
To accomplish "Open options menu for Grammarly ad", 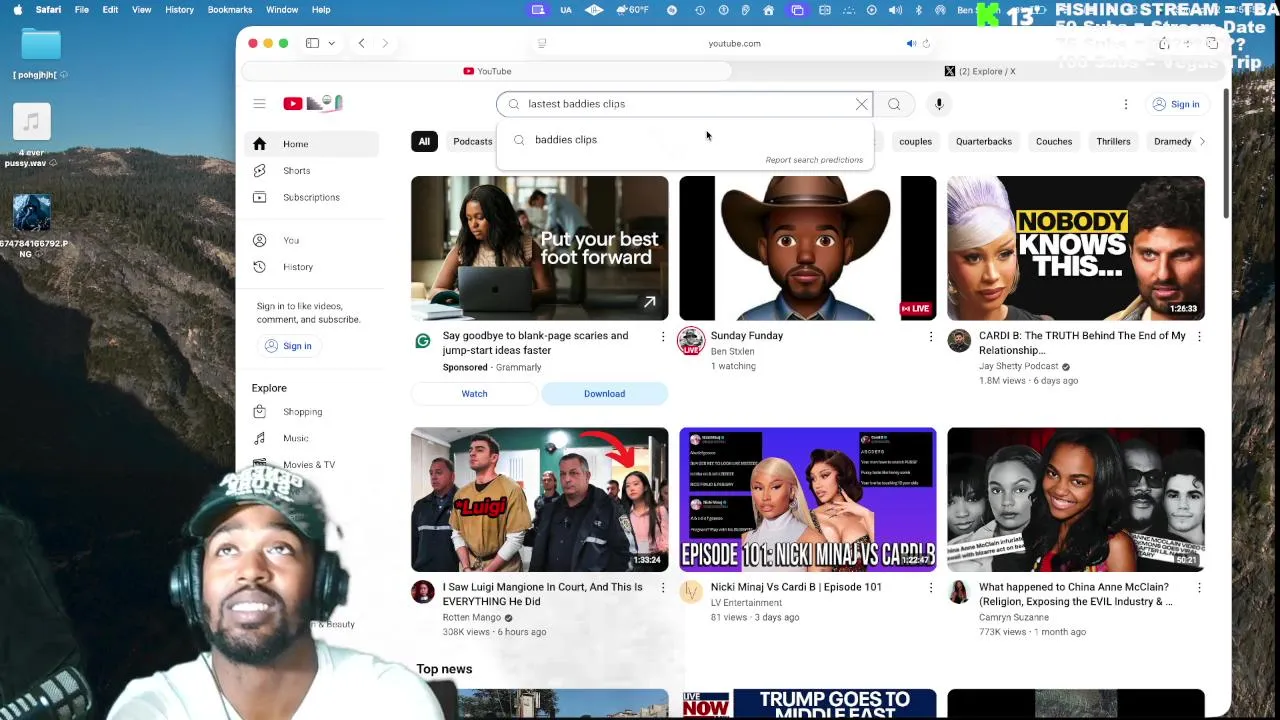I will (662, 337).
